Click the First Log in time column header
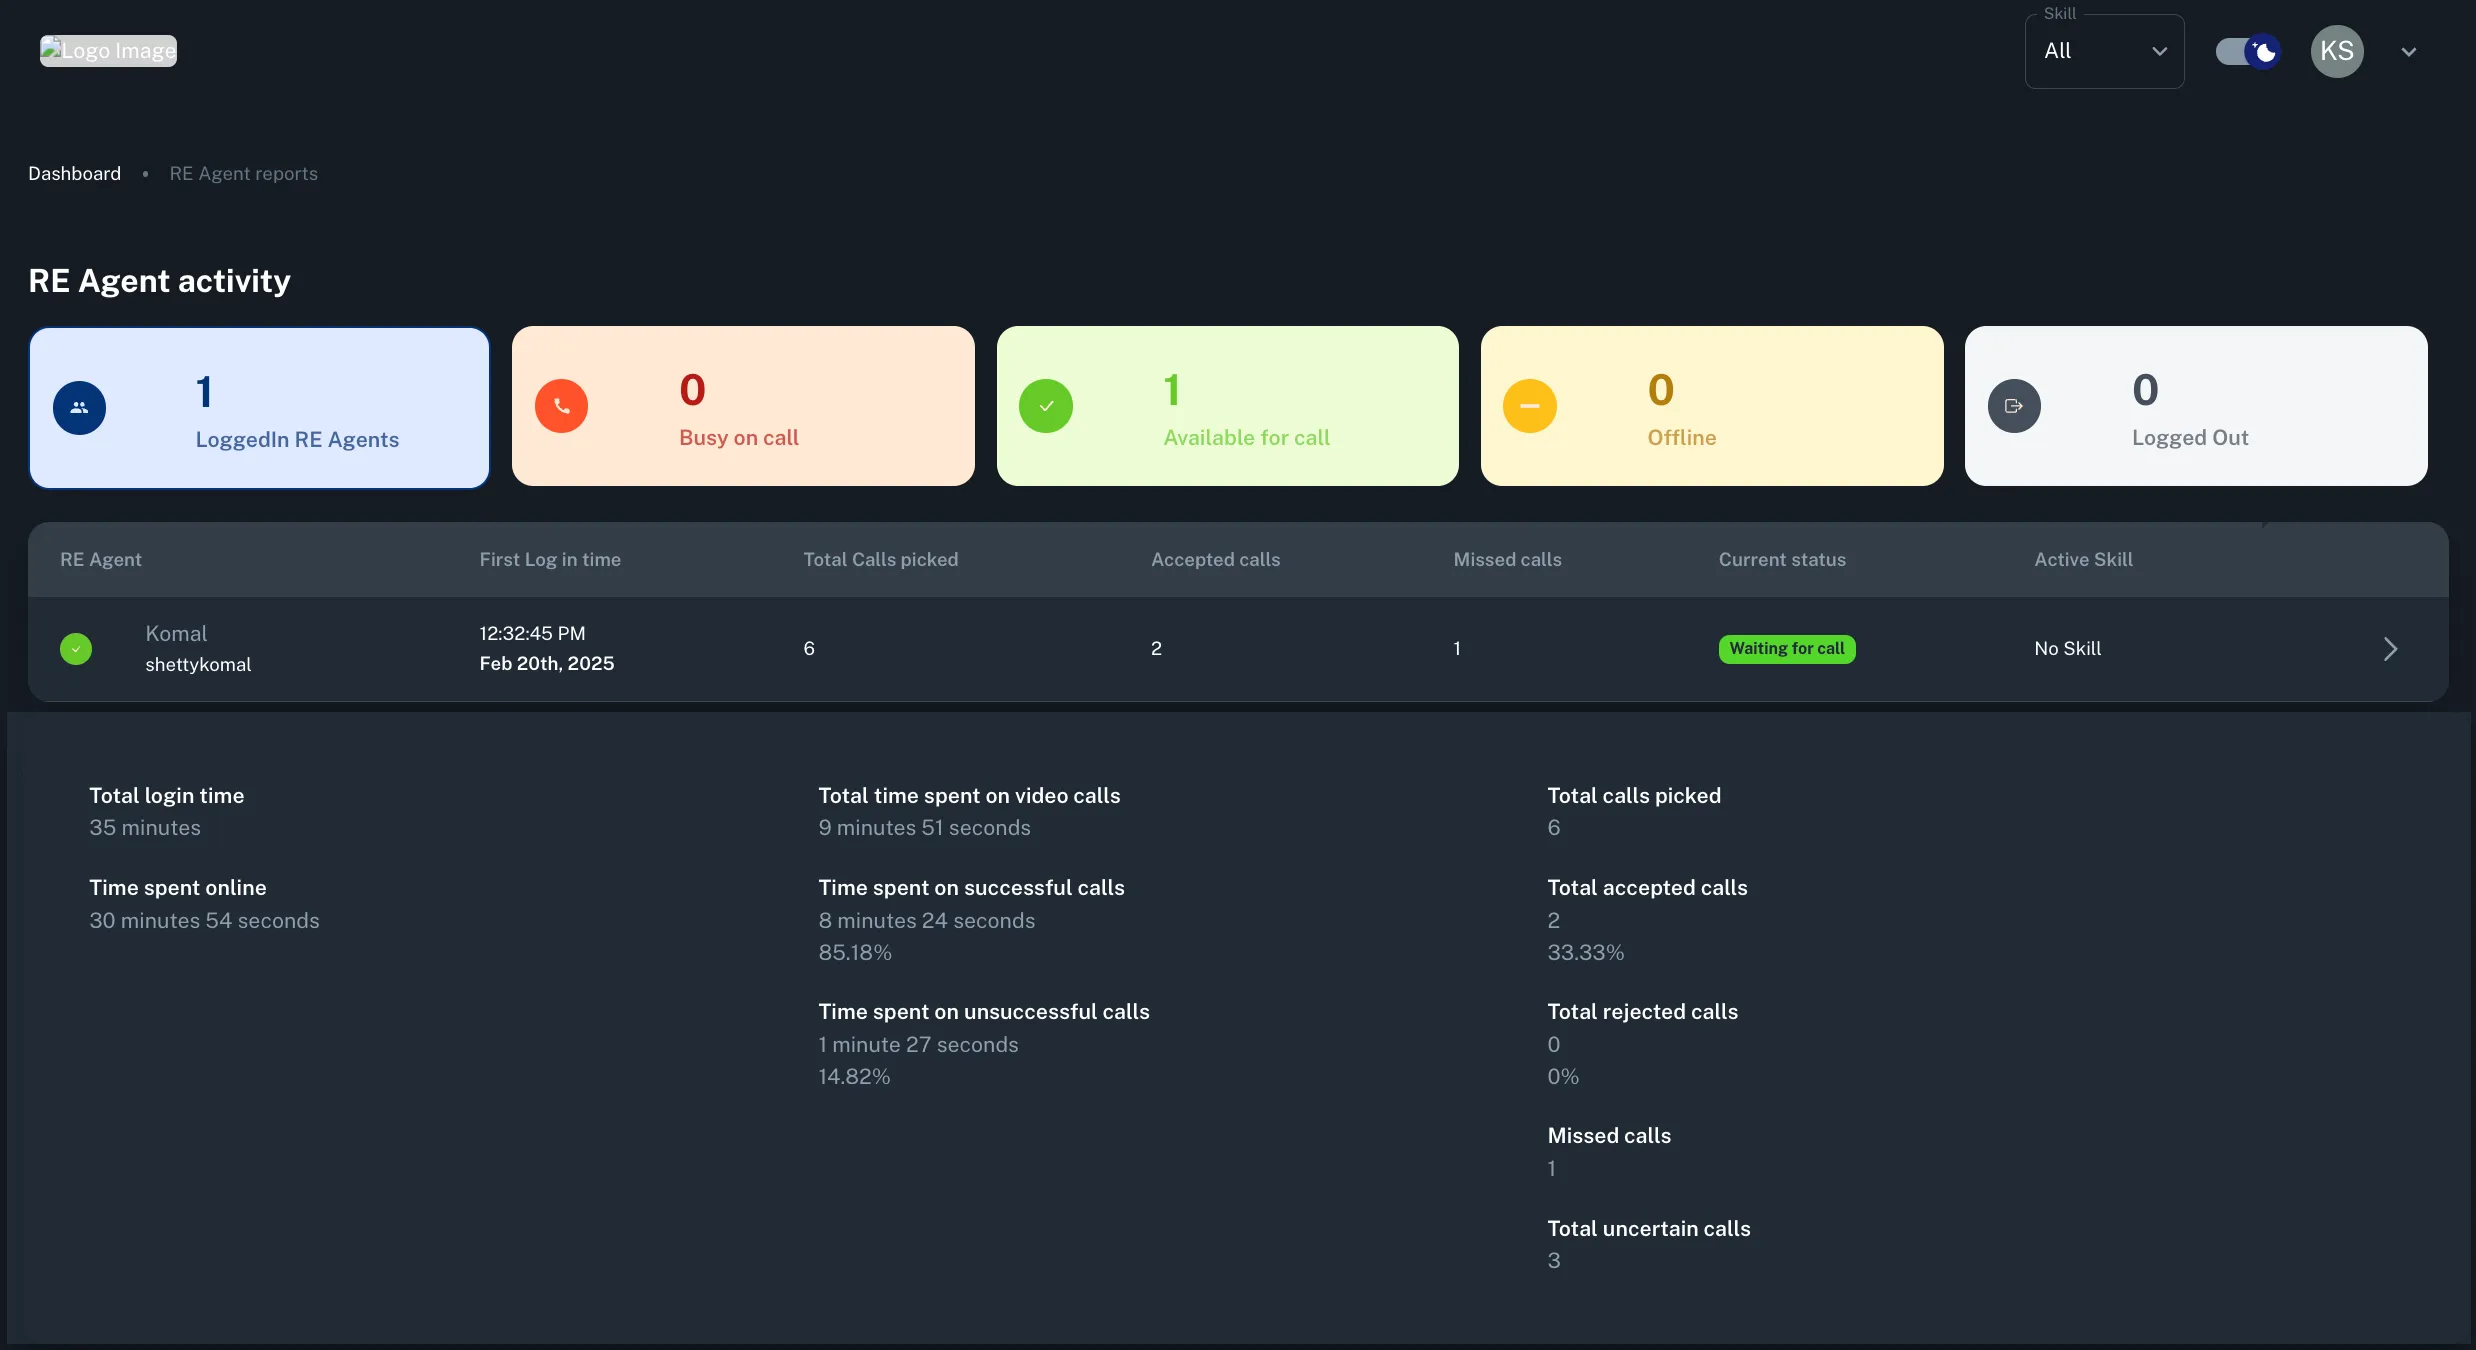This screenshot has height=1350, width=2476. 550,559
